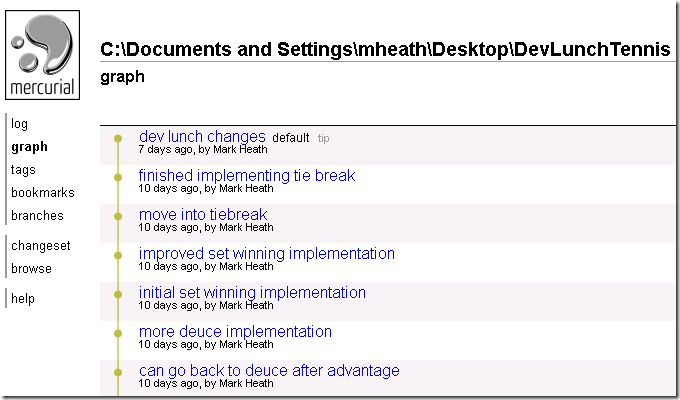Open the log view
The width and height of the screenshot is (680, 400).
coord(20,124)
